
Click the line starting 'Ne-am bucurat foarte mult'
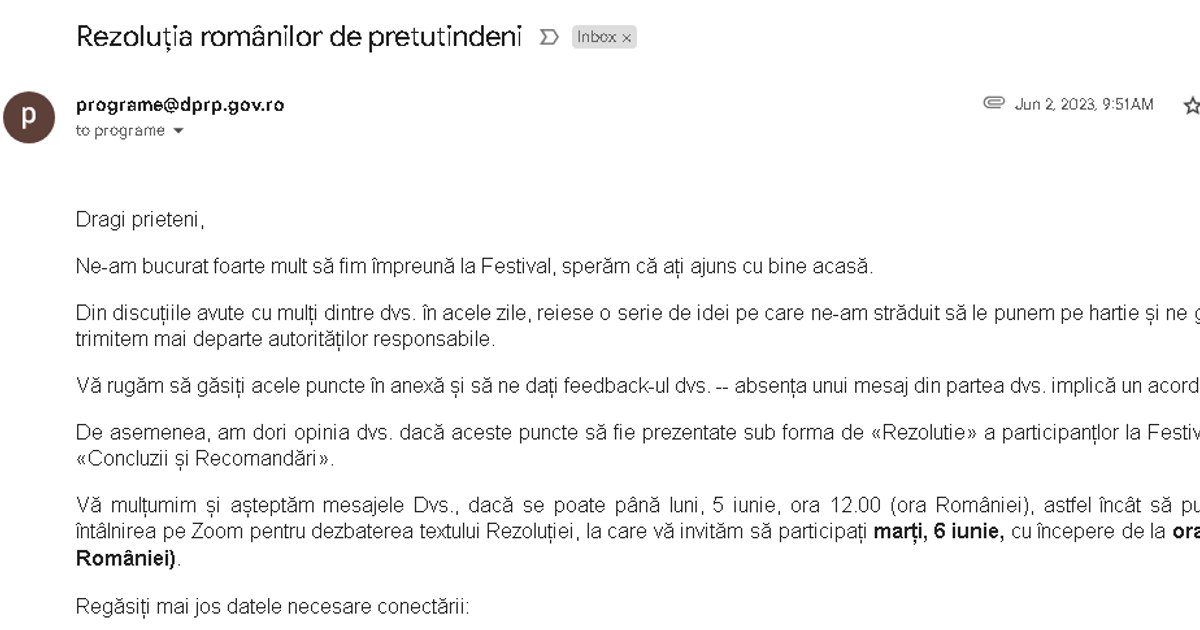tap(475, 267)
